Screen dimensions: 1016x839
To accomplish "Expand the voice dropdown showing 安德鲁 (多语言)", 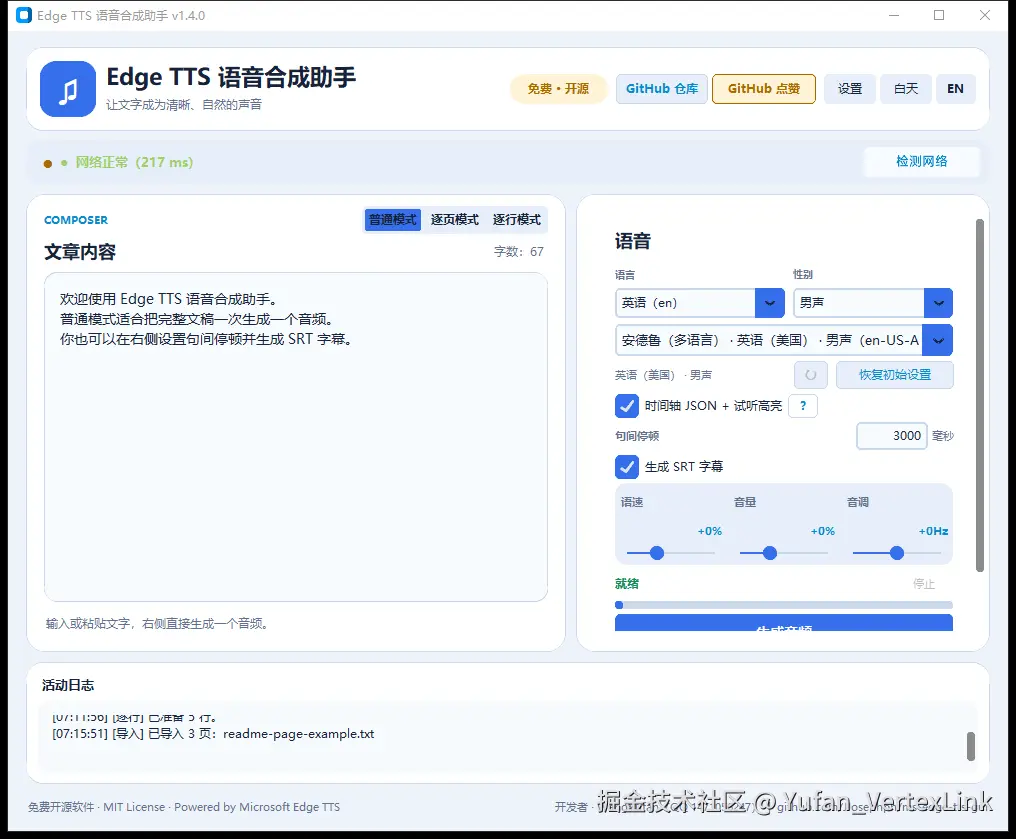I will coord(784,340).
